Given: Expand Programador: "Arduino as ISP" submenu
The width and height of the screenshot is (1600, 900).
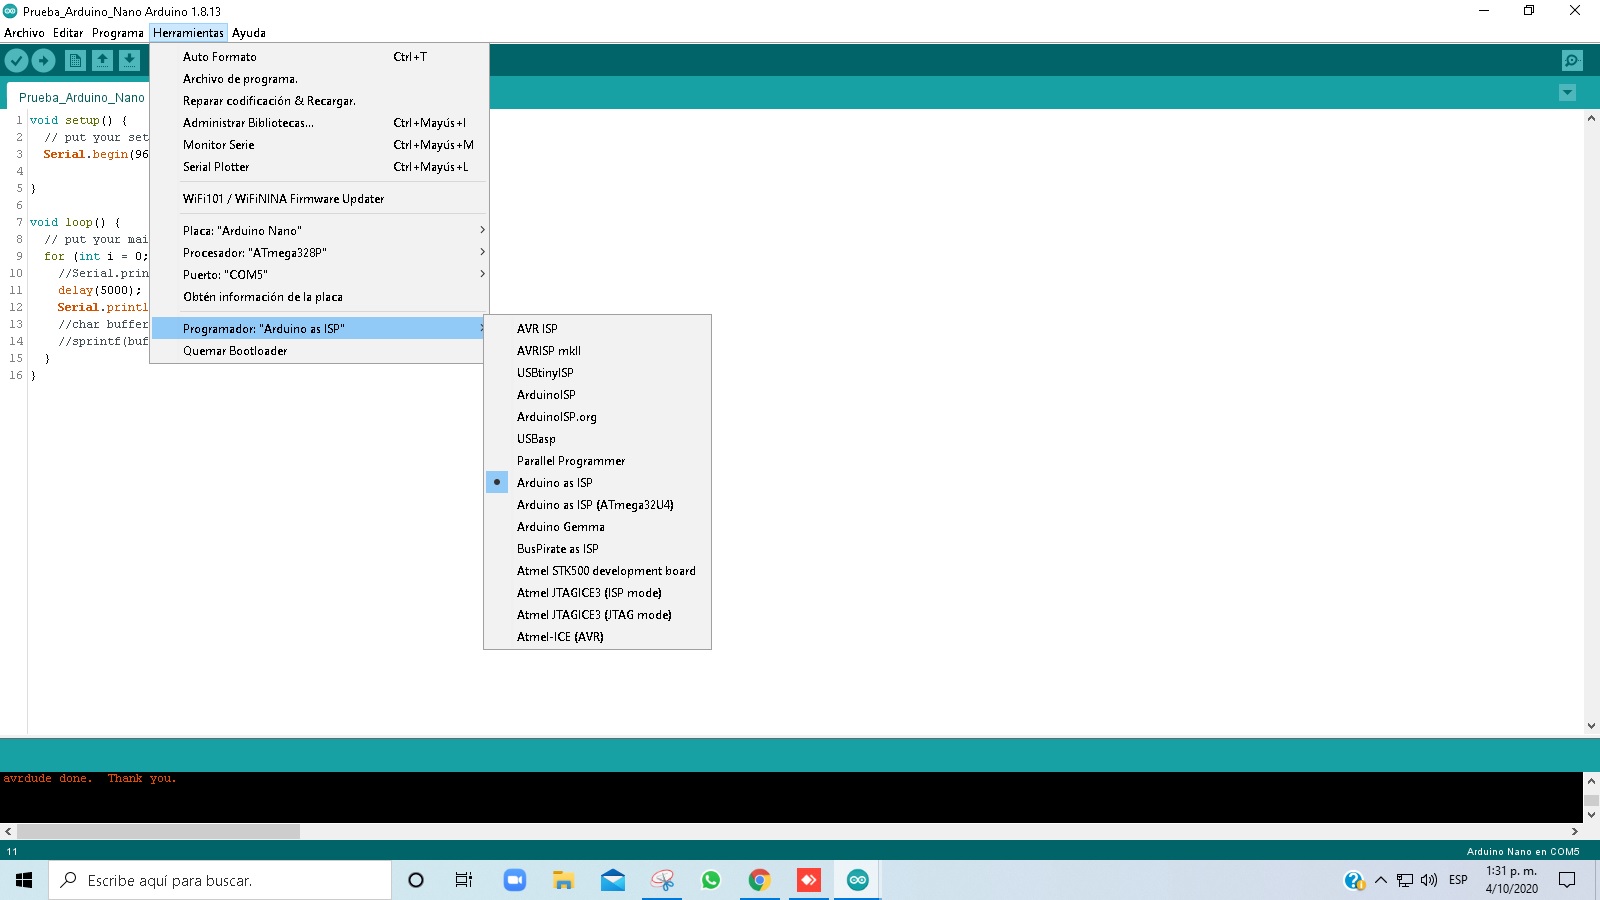Looking at the screenshot, I should point(319,329).
